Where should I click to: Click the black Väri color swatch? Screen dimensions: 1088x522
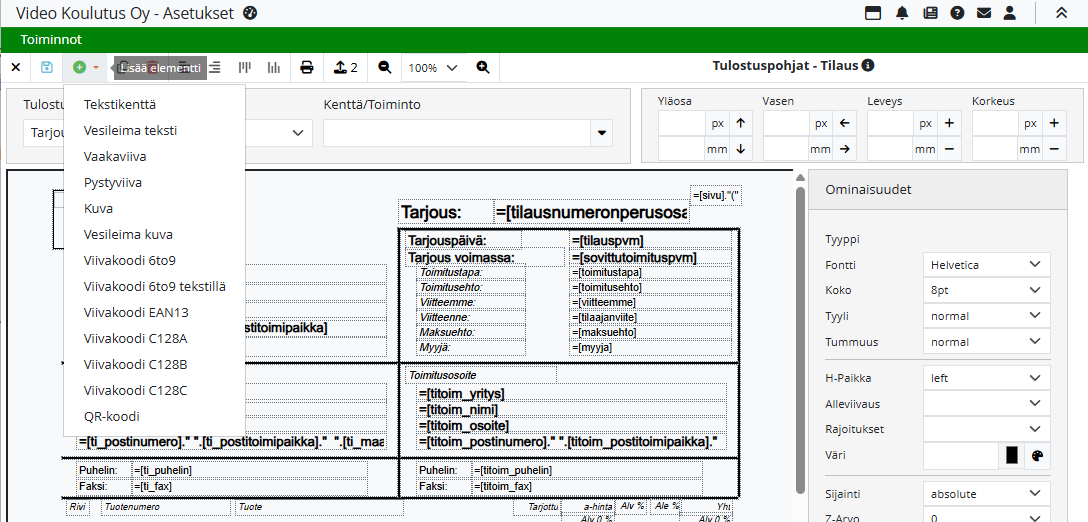point(1012,456)
